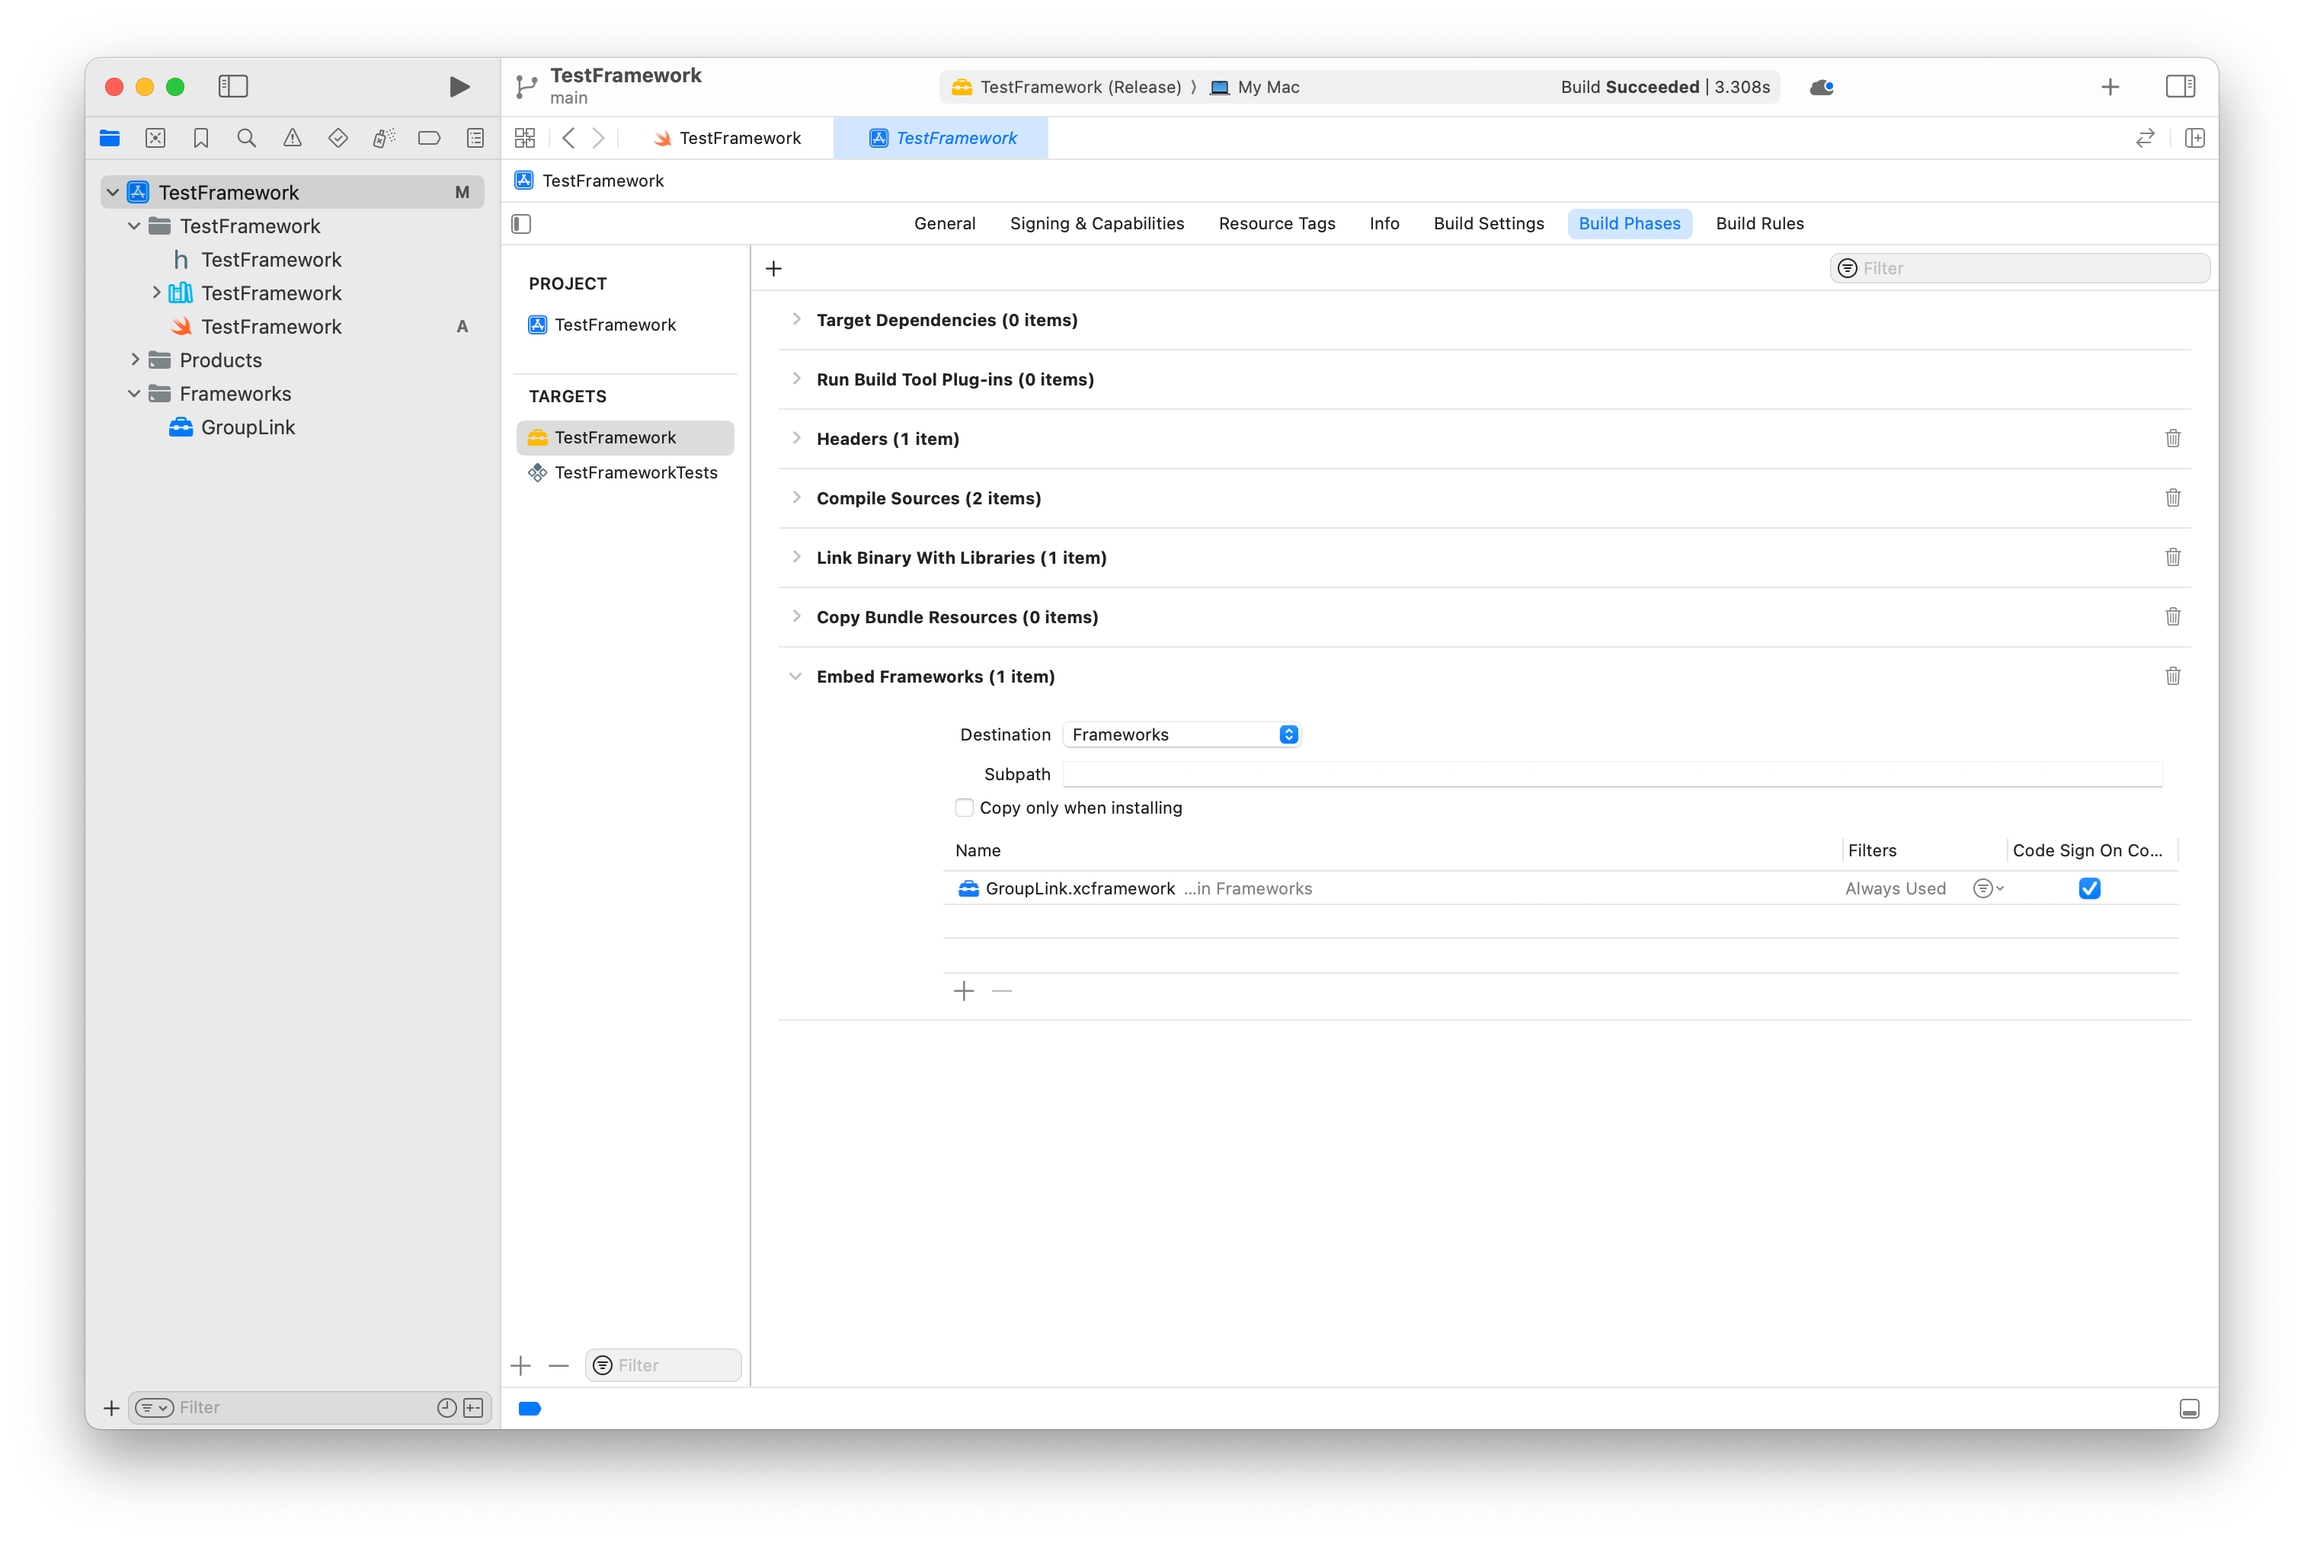Delete the Embed Frameworks phase trash icon

pyautogui.click(x=2172, y=676)
